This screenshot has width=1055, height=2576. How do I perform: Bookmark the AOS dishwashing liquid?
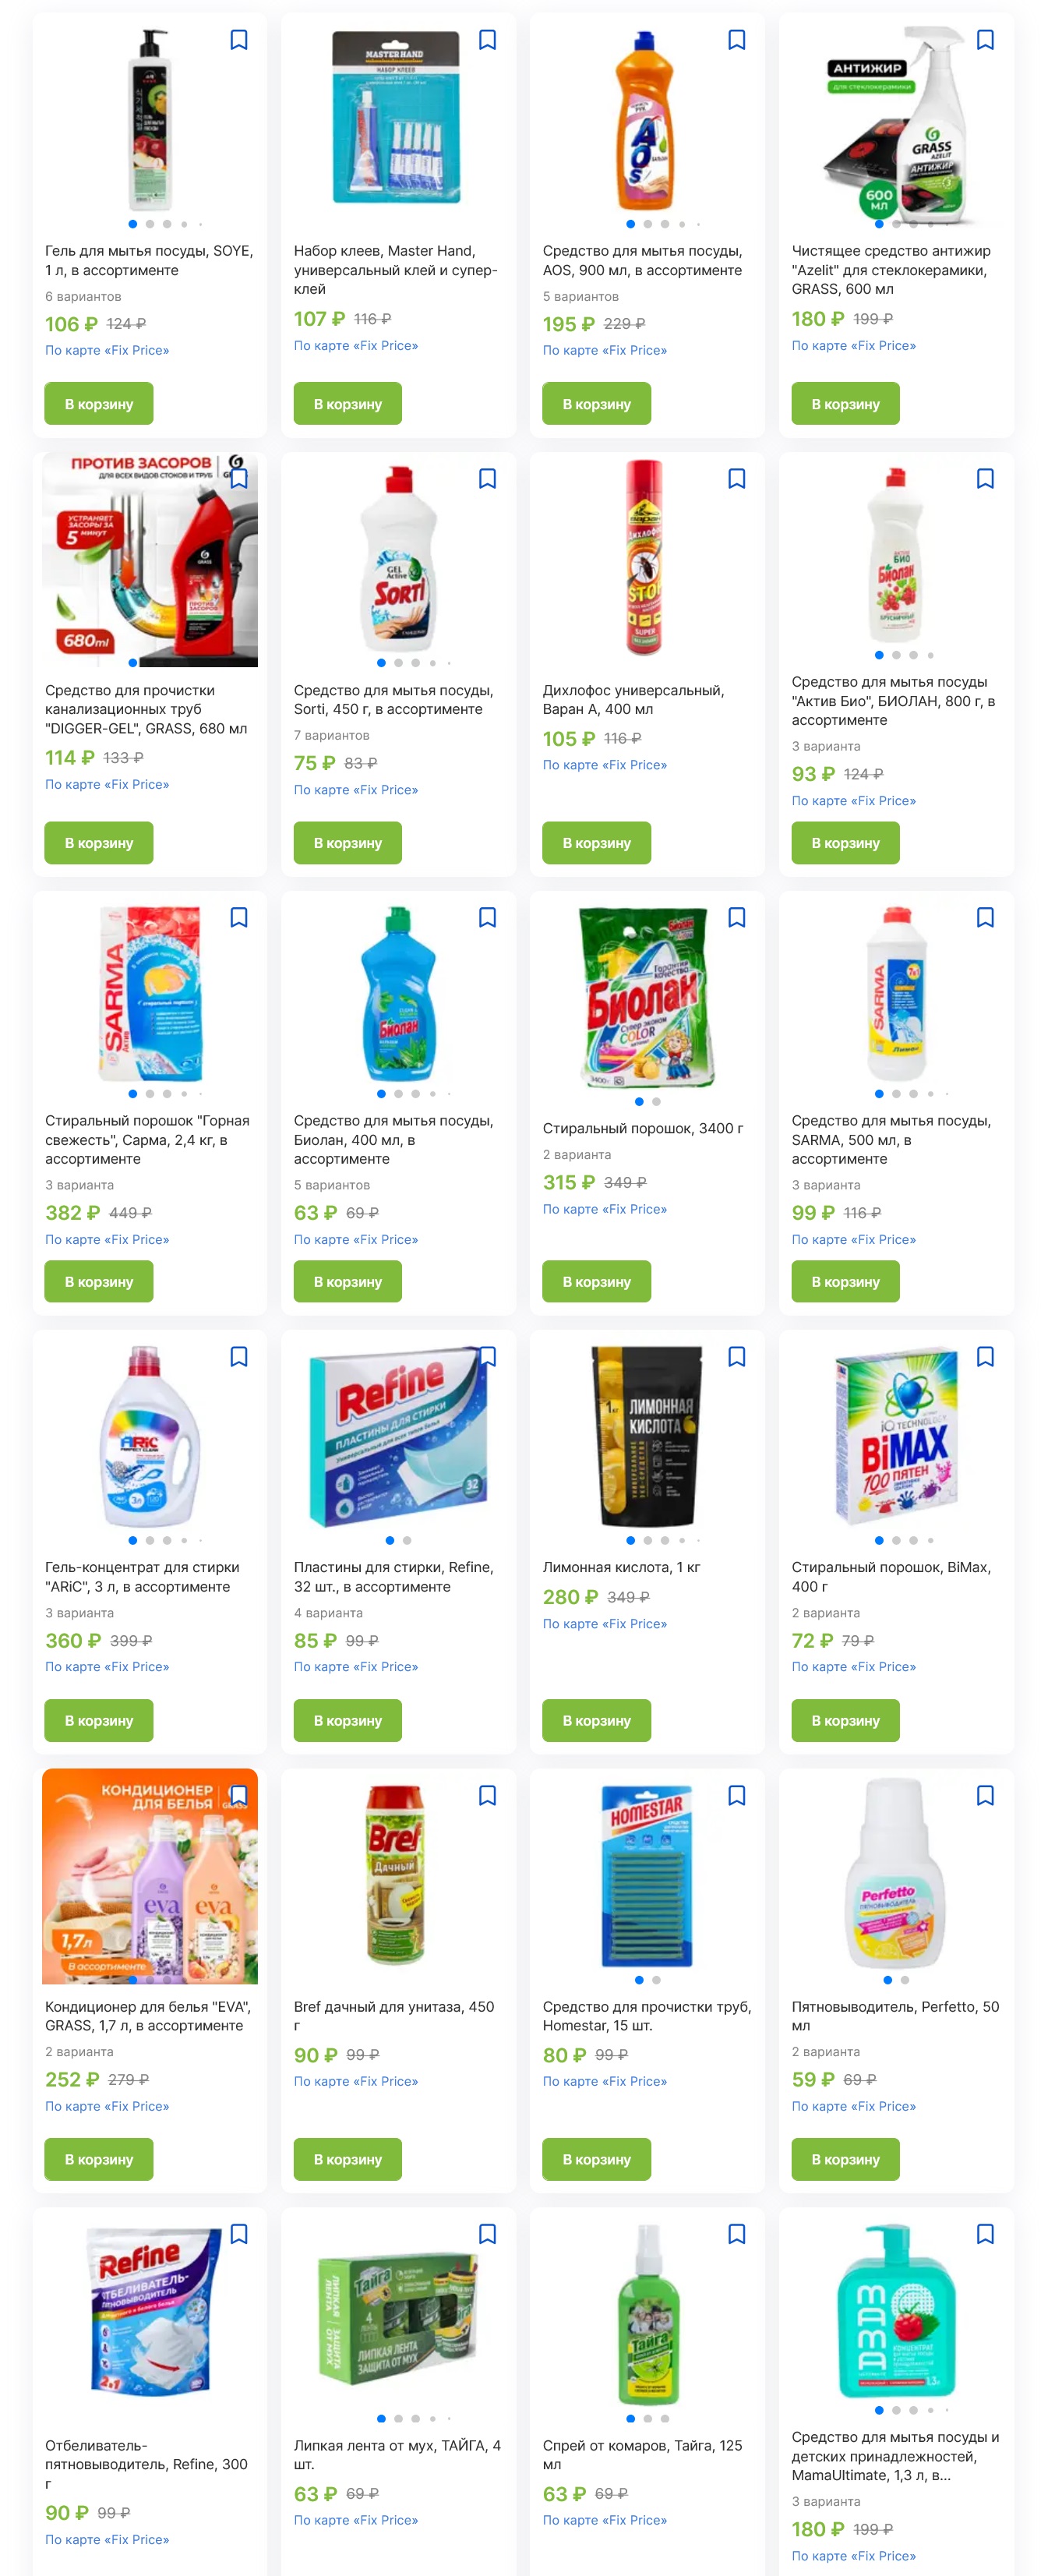736,40
